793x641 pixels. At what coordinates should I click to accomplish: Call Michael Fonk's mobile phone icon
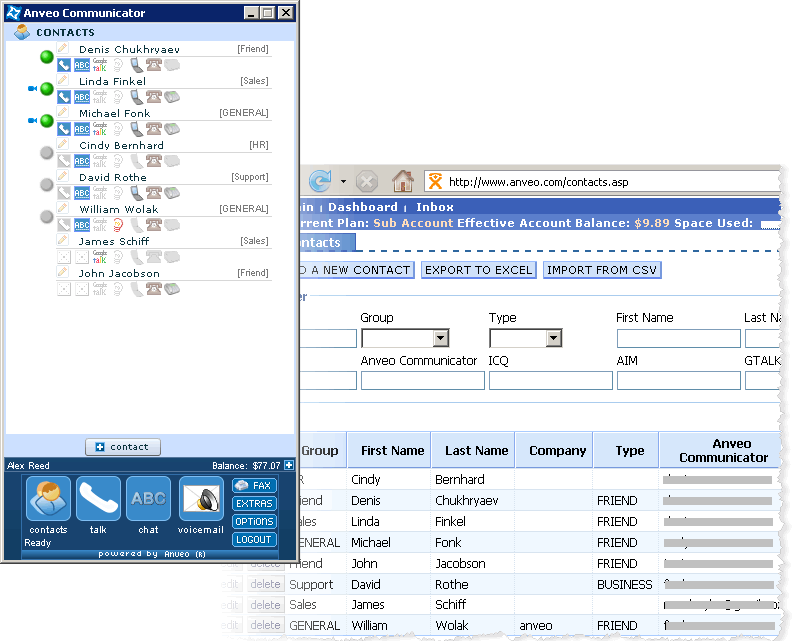[x=137, y=129]
